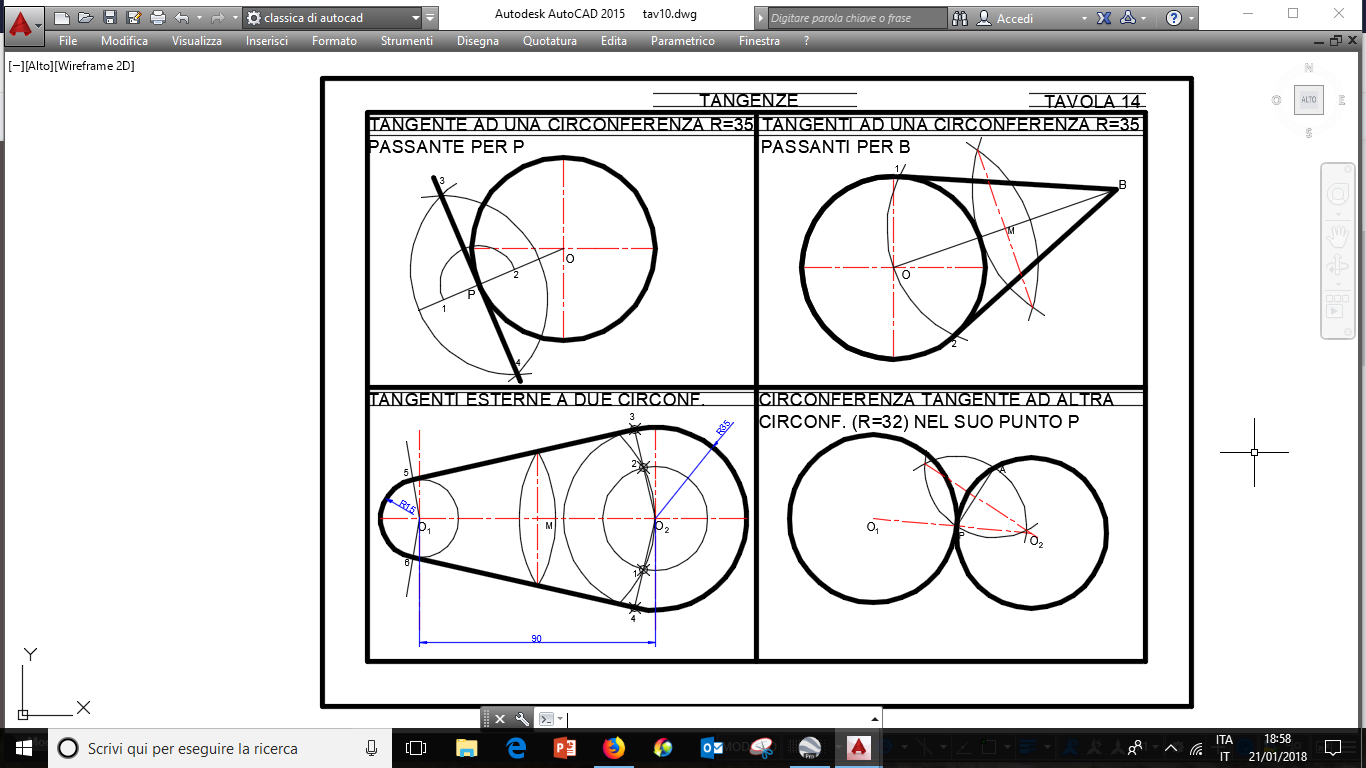Open Autodesk Exchange Apps X icon
The width and height of the screenshot is (1366, 768).
click(1104, 18)
